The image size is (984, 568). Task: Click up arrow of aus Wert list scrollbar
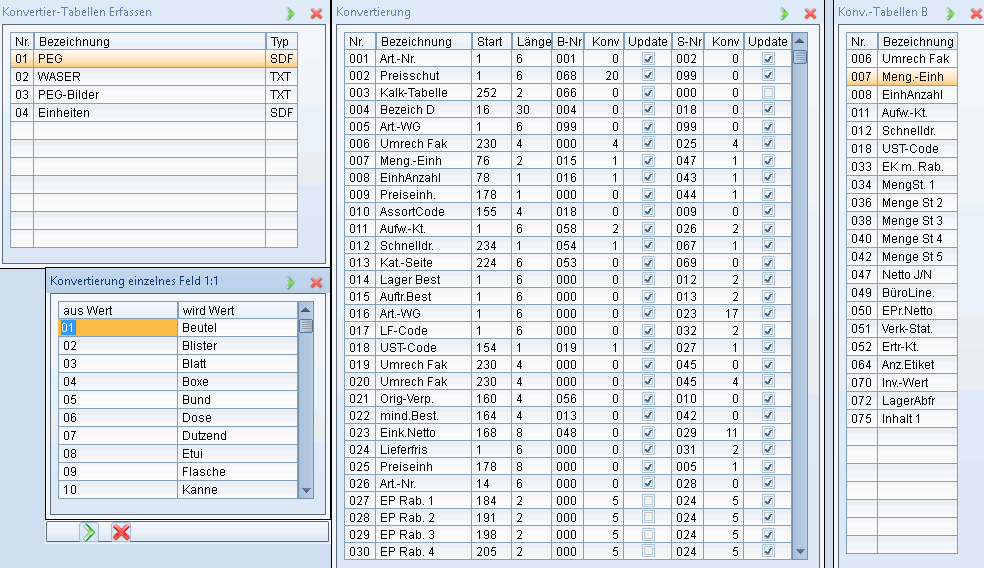click(306, 310)
